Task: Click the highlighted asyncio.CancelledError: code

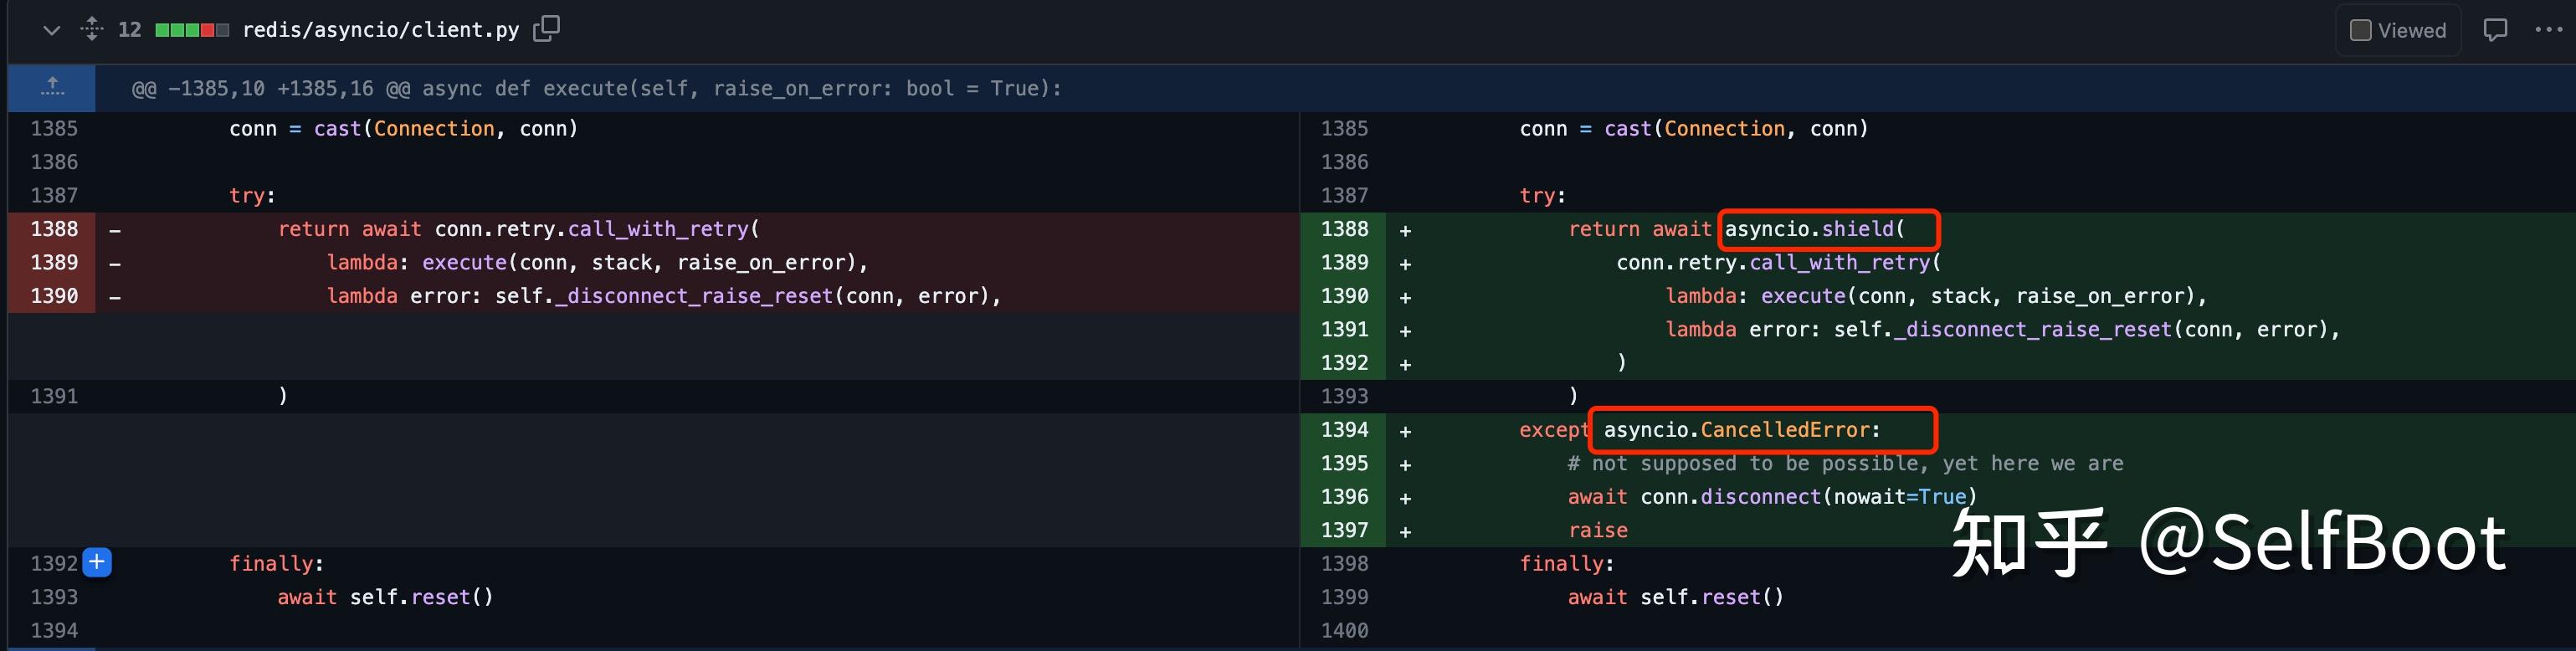Action: [x=1761, y=430]
